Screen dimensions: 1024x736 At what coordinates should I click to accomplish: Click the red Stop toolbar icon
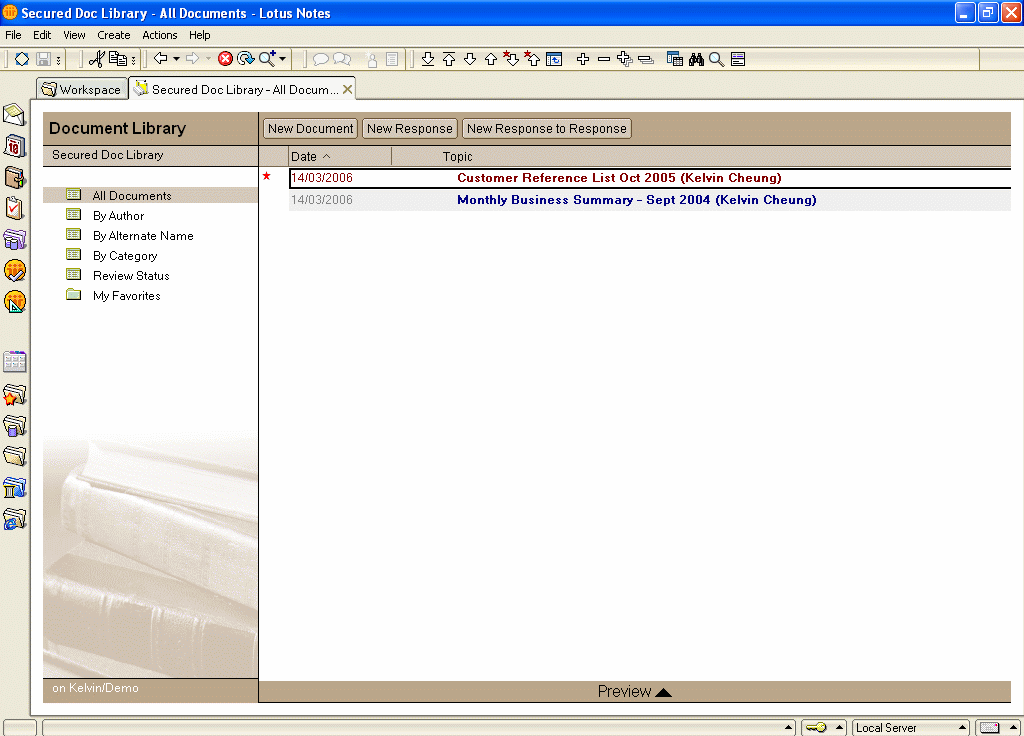[225, 59]
